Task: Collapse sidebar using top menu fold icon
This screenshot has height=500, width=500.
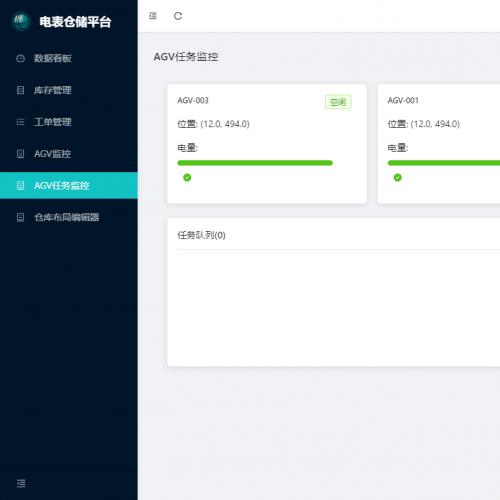Action: pos(153,16)
